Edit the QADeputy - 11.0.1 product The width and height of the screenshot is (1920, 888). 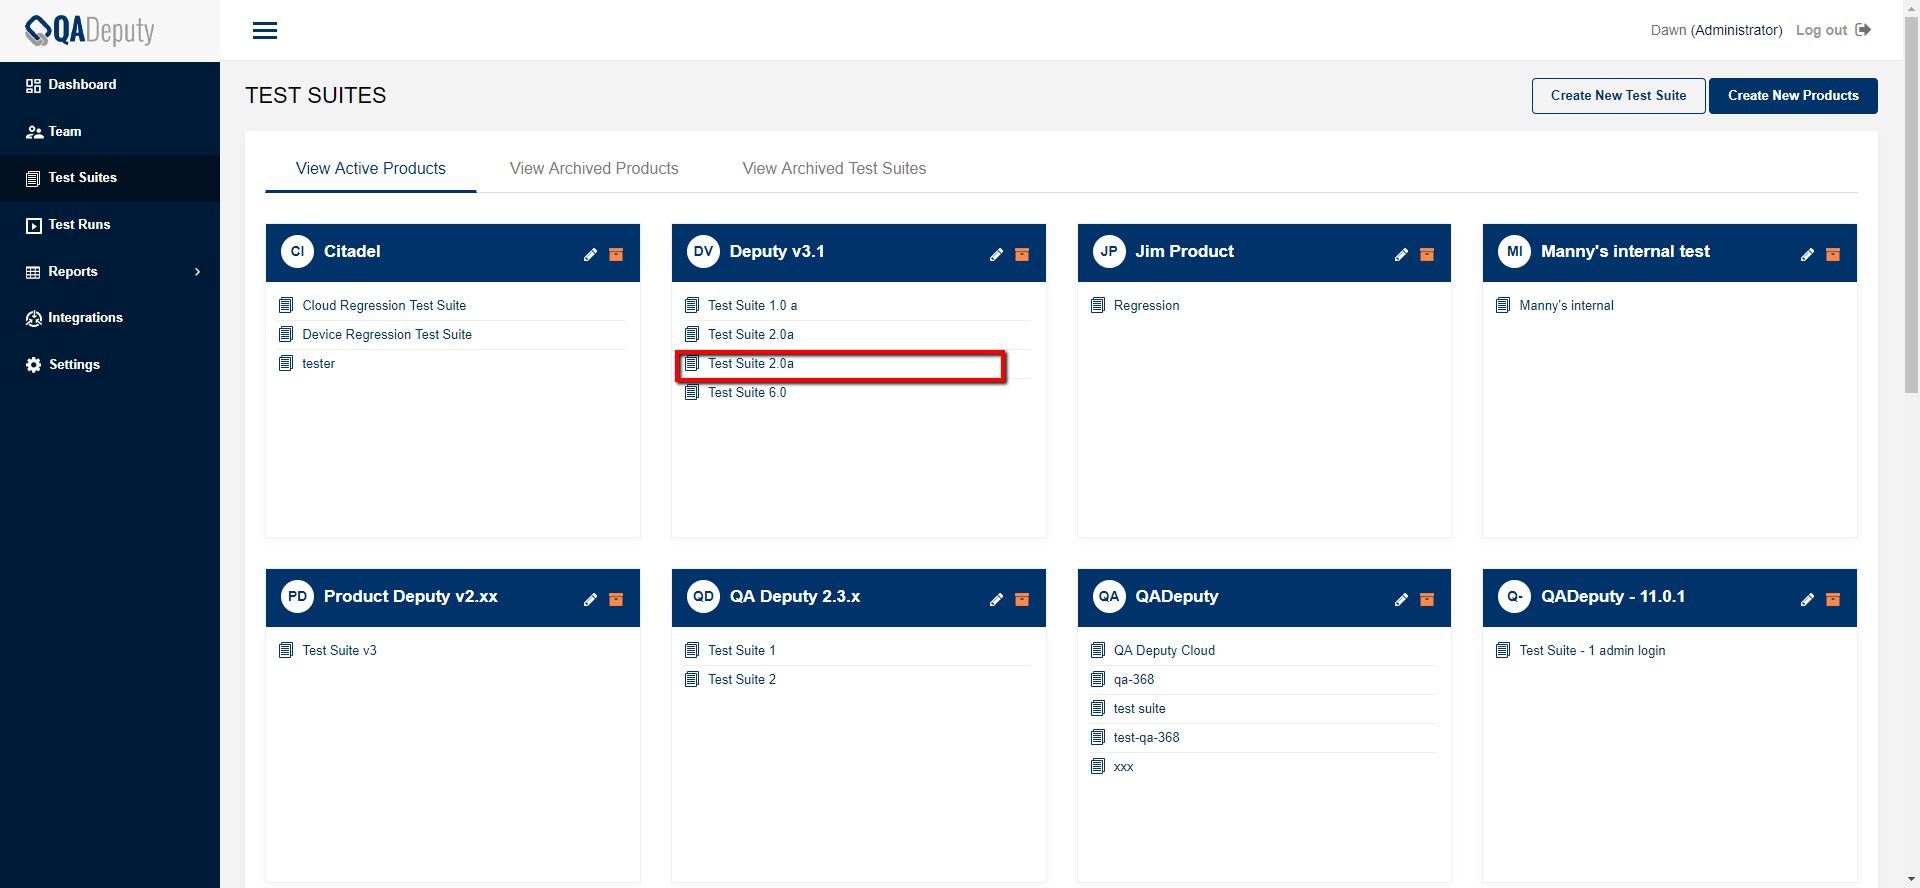tap(1807, 600)
